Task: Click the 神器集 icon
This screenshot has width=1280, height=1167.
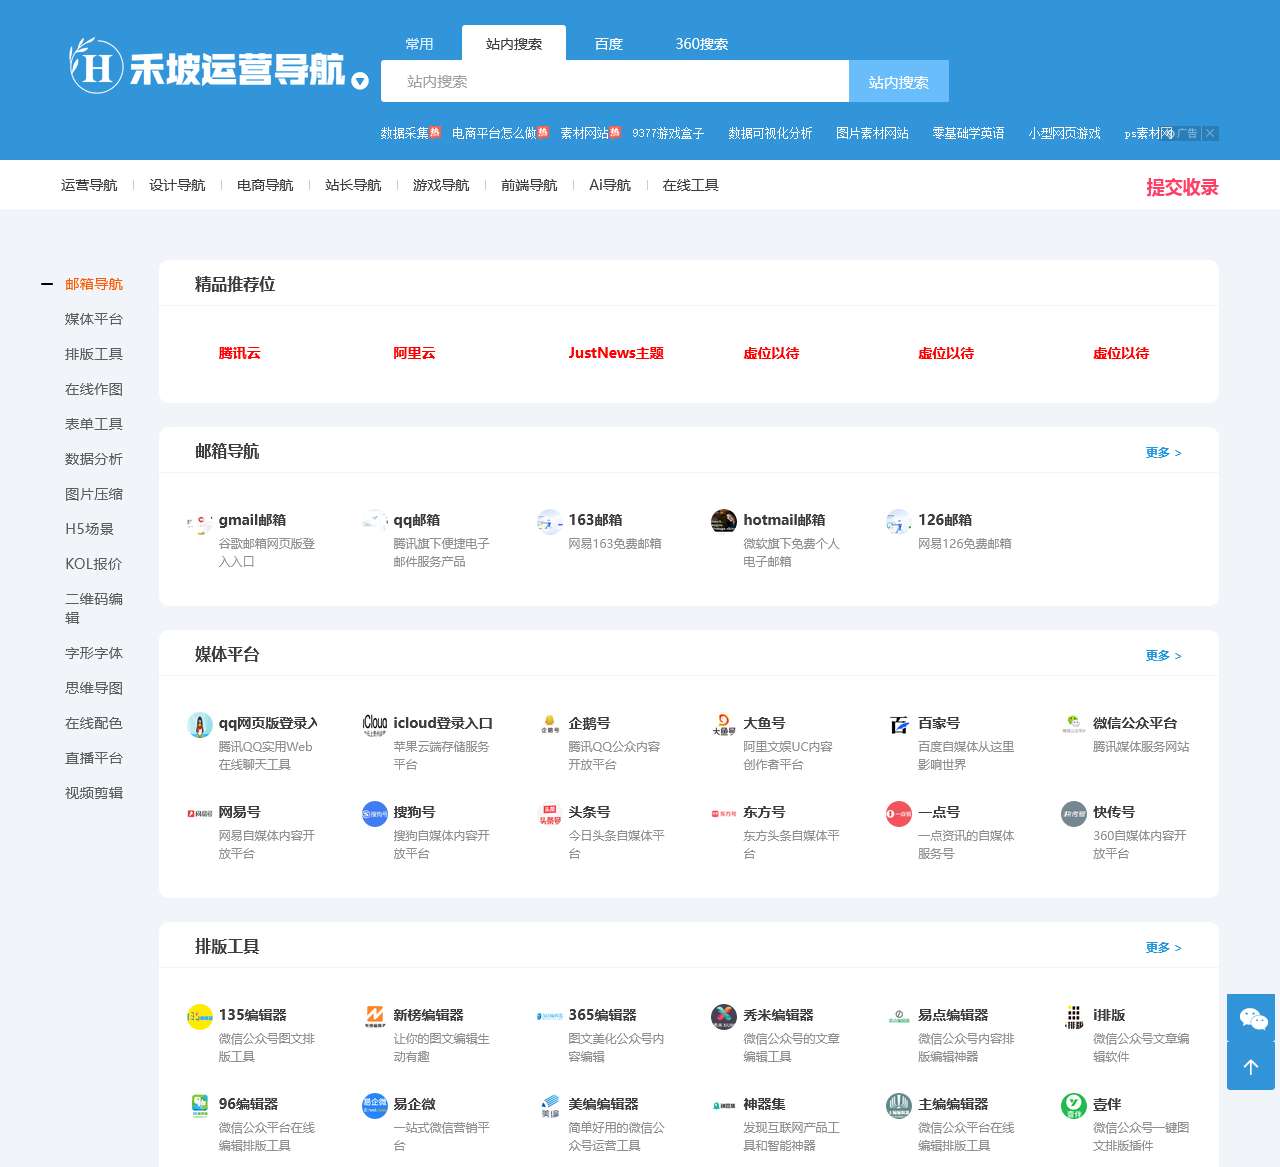Action: (x=724, y=1106)
